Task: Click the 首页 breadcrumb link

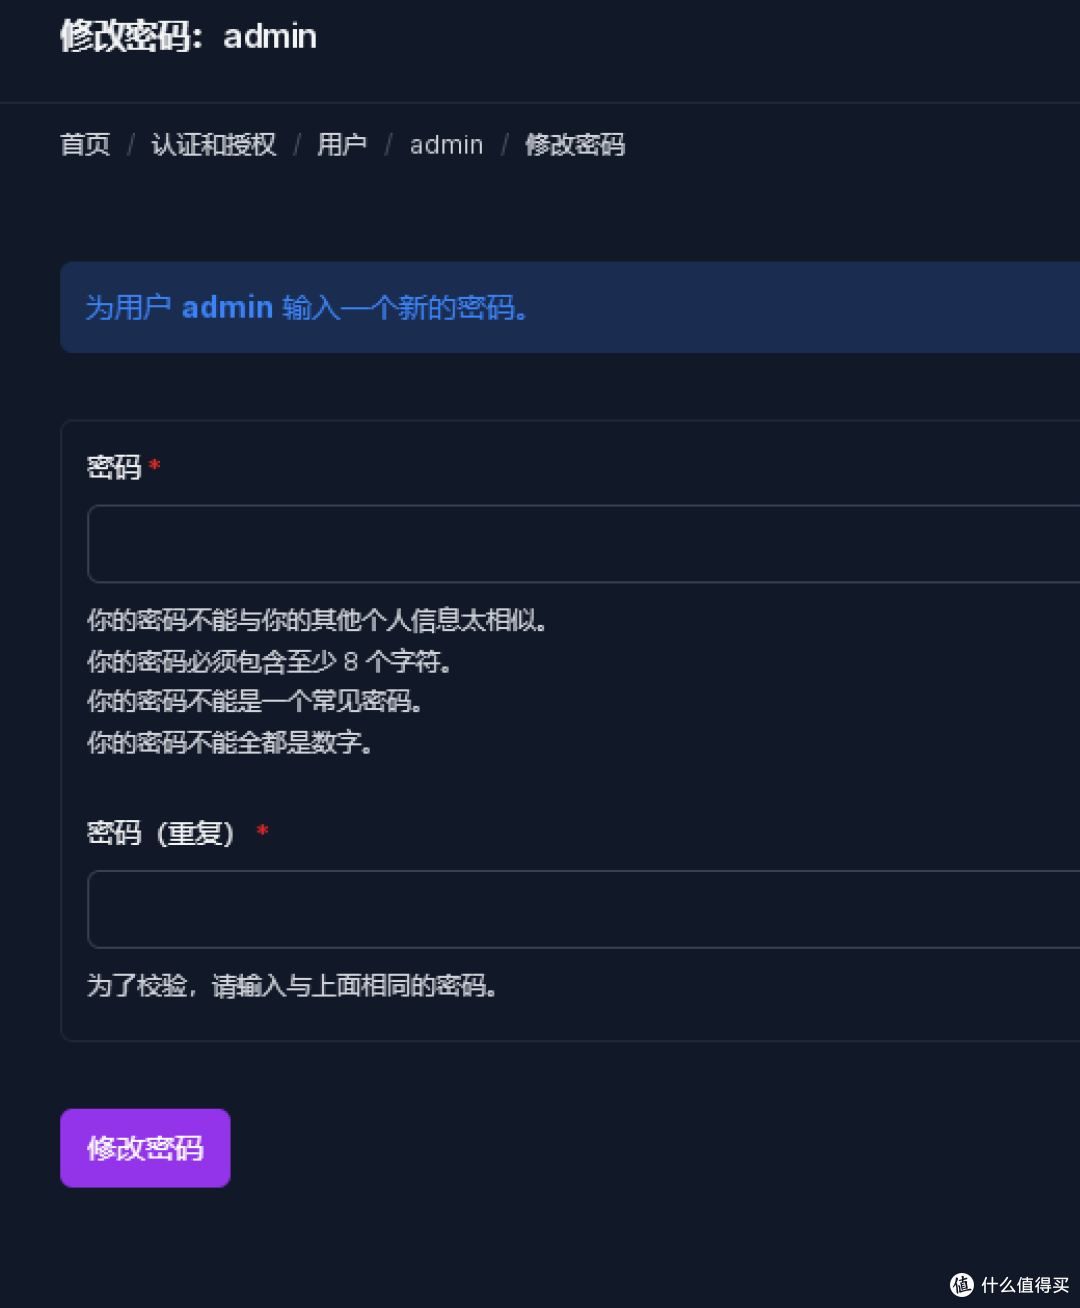Action: (85, 145)
